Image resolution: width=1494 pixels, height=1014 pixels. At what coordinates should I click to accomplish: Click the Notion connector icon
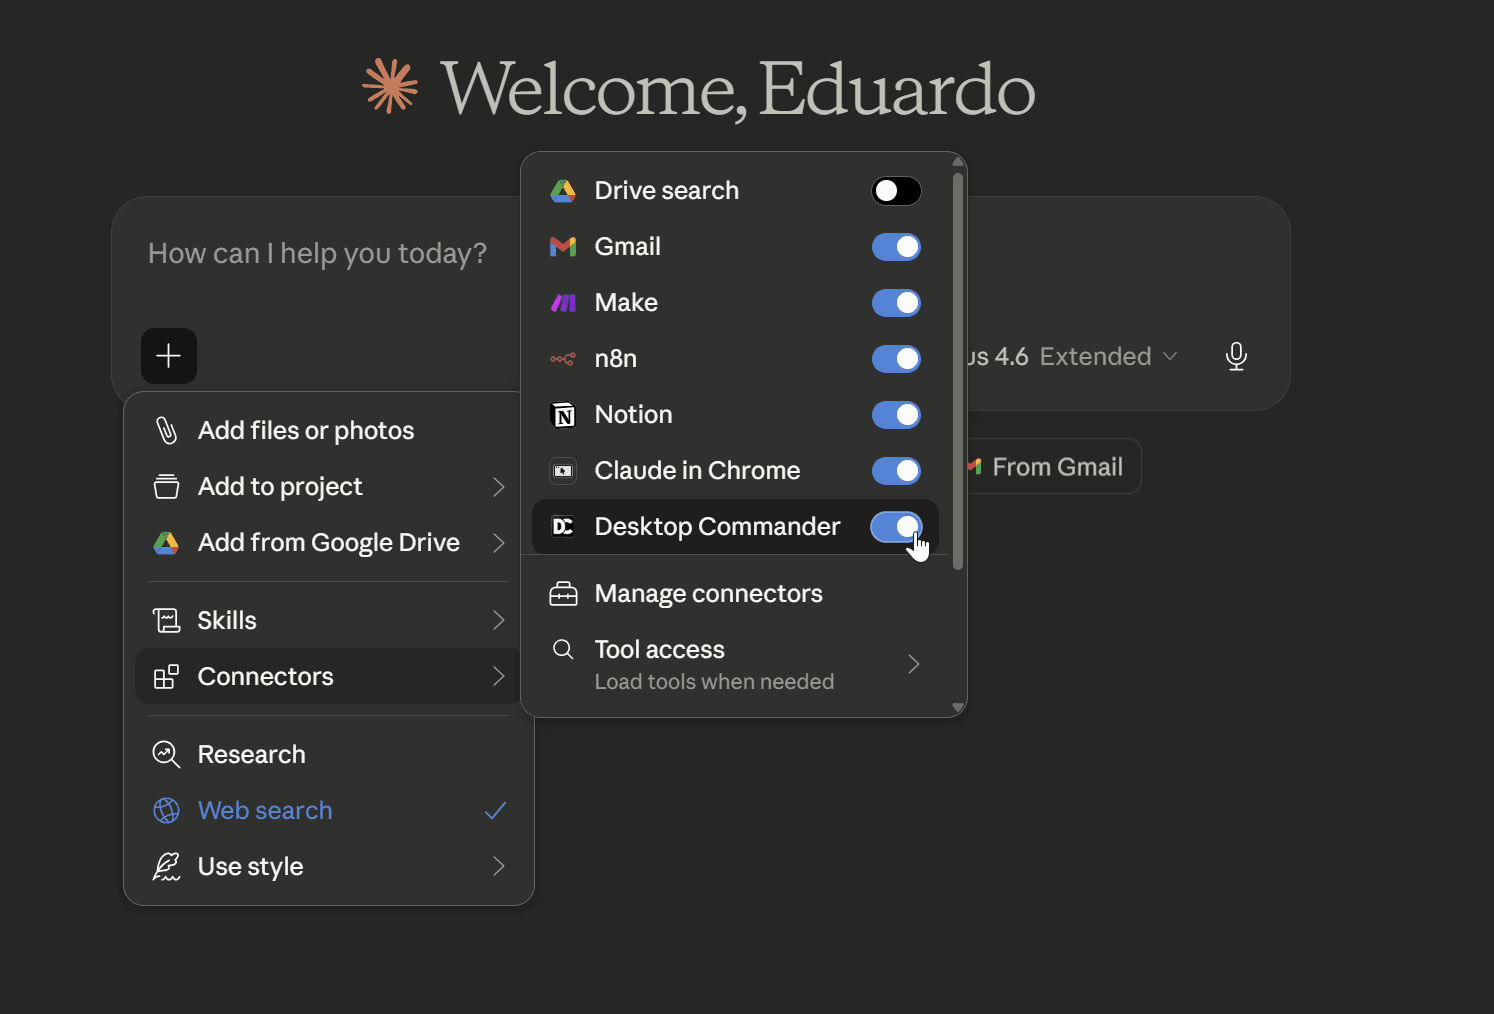[563, 415]
